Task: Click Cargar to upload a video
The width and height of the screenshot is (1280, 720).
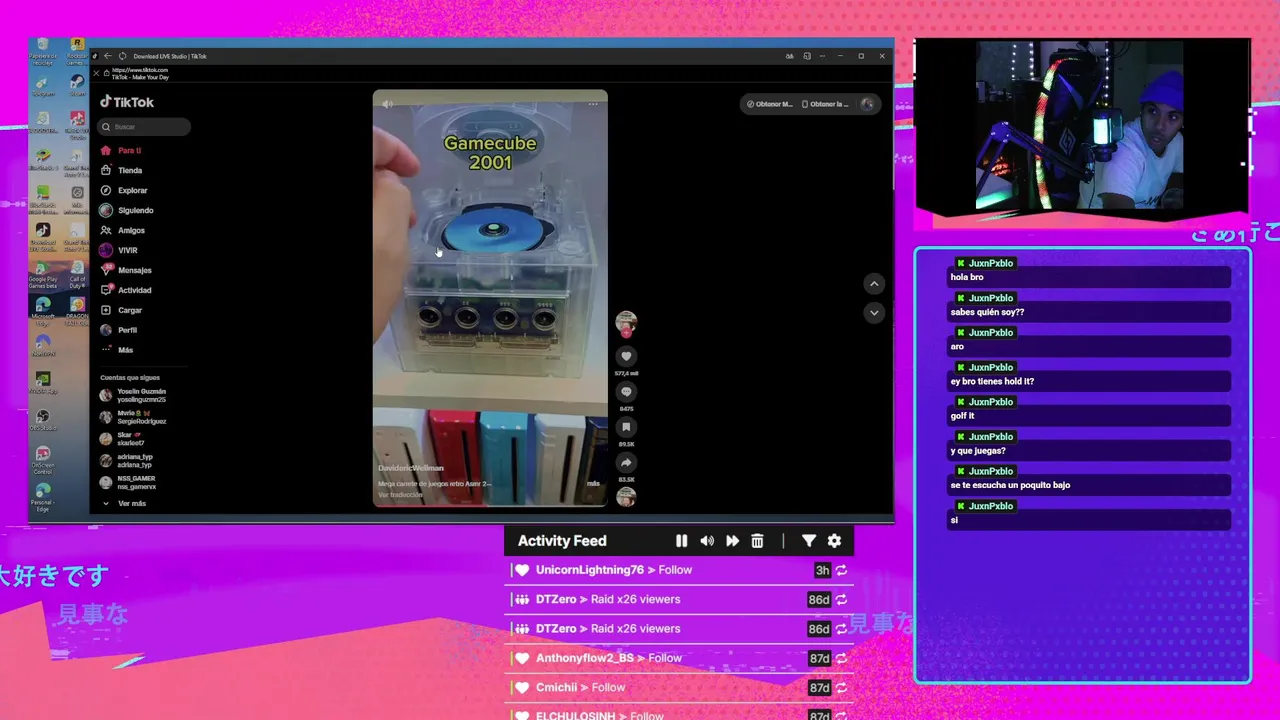Action: [x=122, y=310]
